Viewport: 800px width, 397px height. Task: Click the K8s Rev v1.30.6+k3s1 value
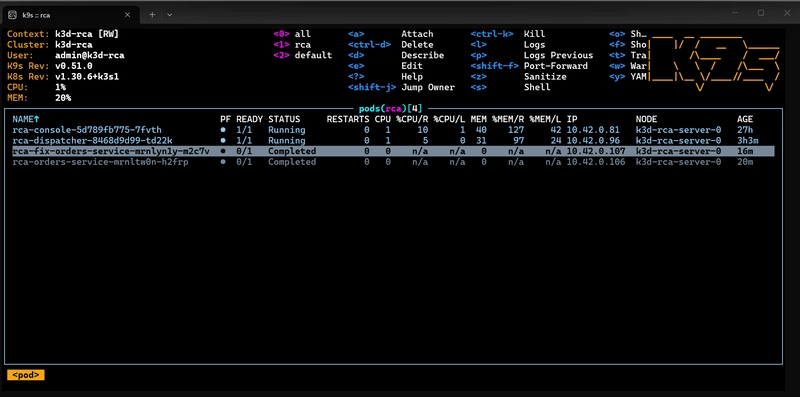(87, 77)
